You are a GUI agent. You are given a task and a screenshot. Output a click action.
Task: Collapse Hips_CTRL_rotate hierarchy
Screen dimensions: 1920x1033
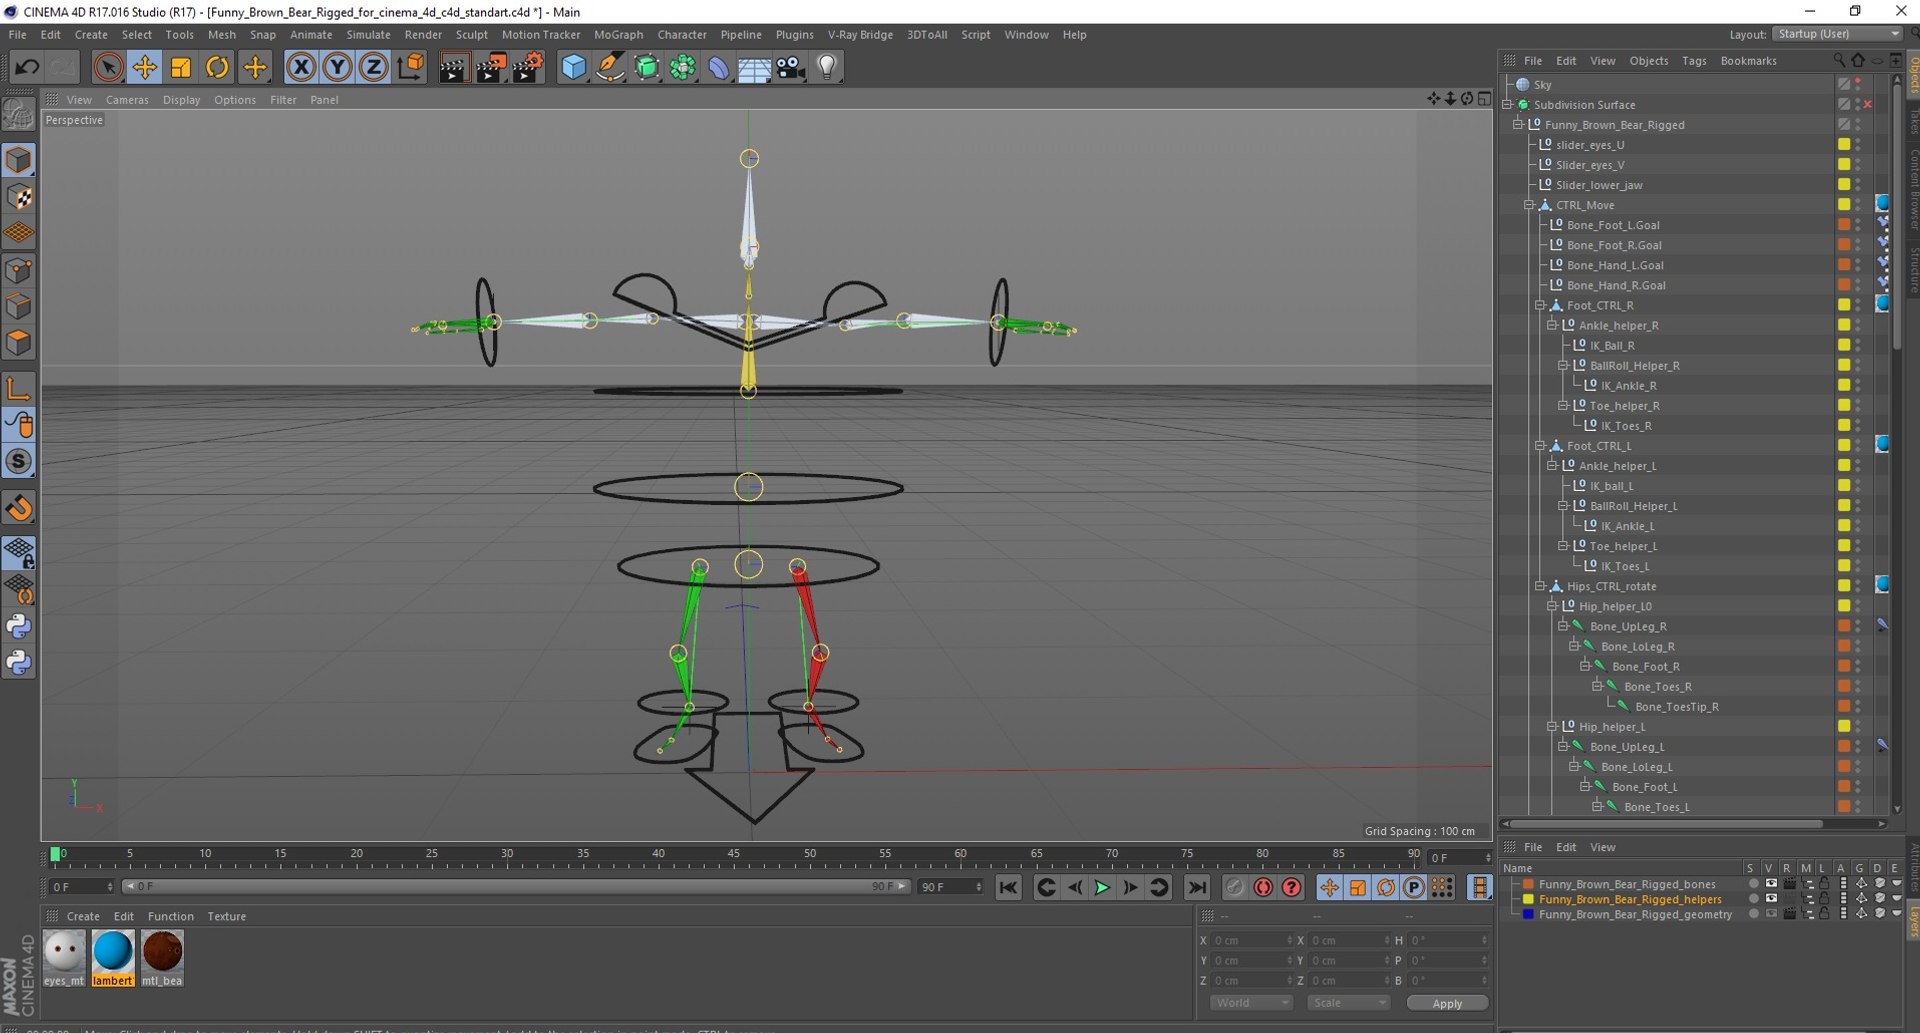click(x=1540, y=586)
